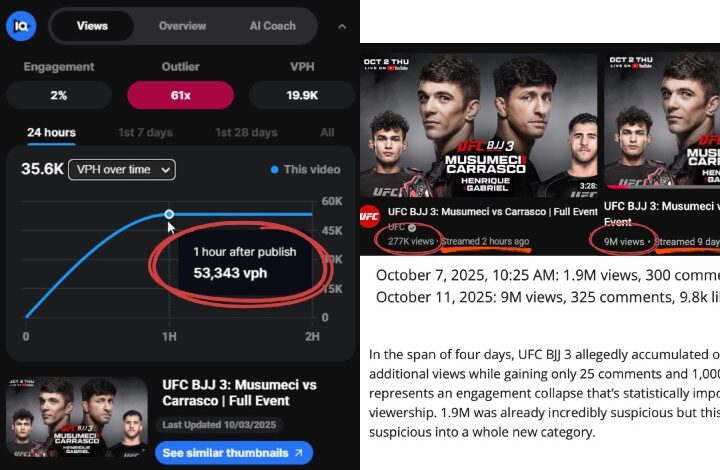This screenshot has height=470, width=720.
Task: Click the IQ logo icon
Action: pos(21,27)
